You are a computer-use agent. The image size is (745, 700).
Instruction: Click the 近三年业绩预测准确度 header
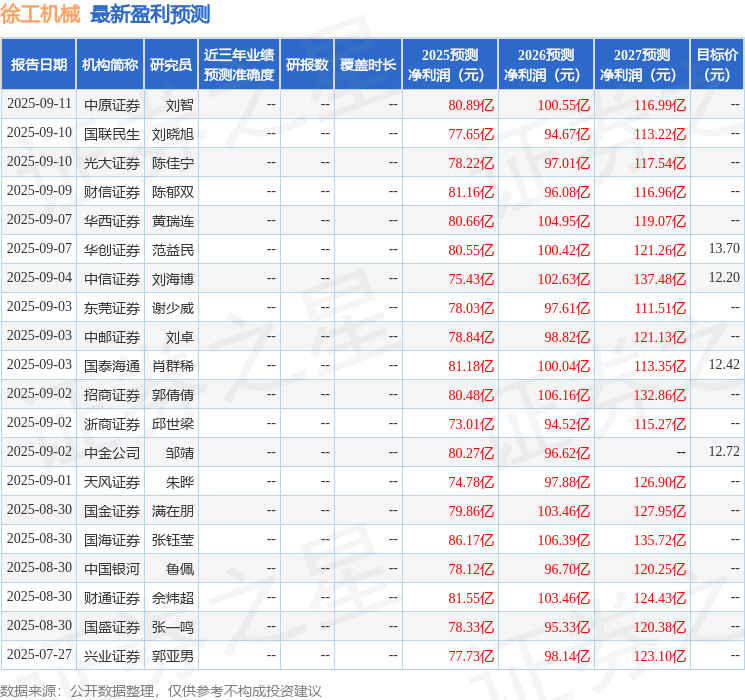pos(239,65)
